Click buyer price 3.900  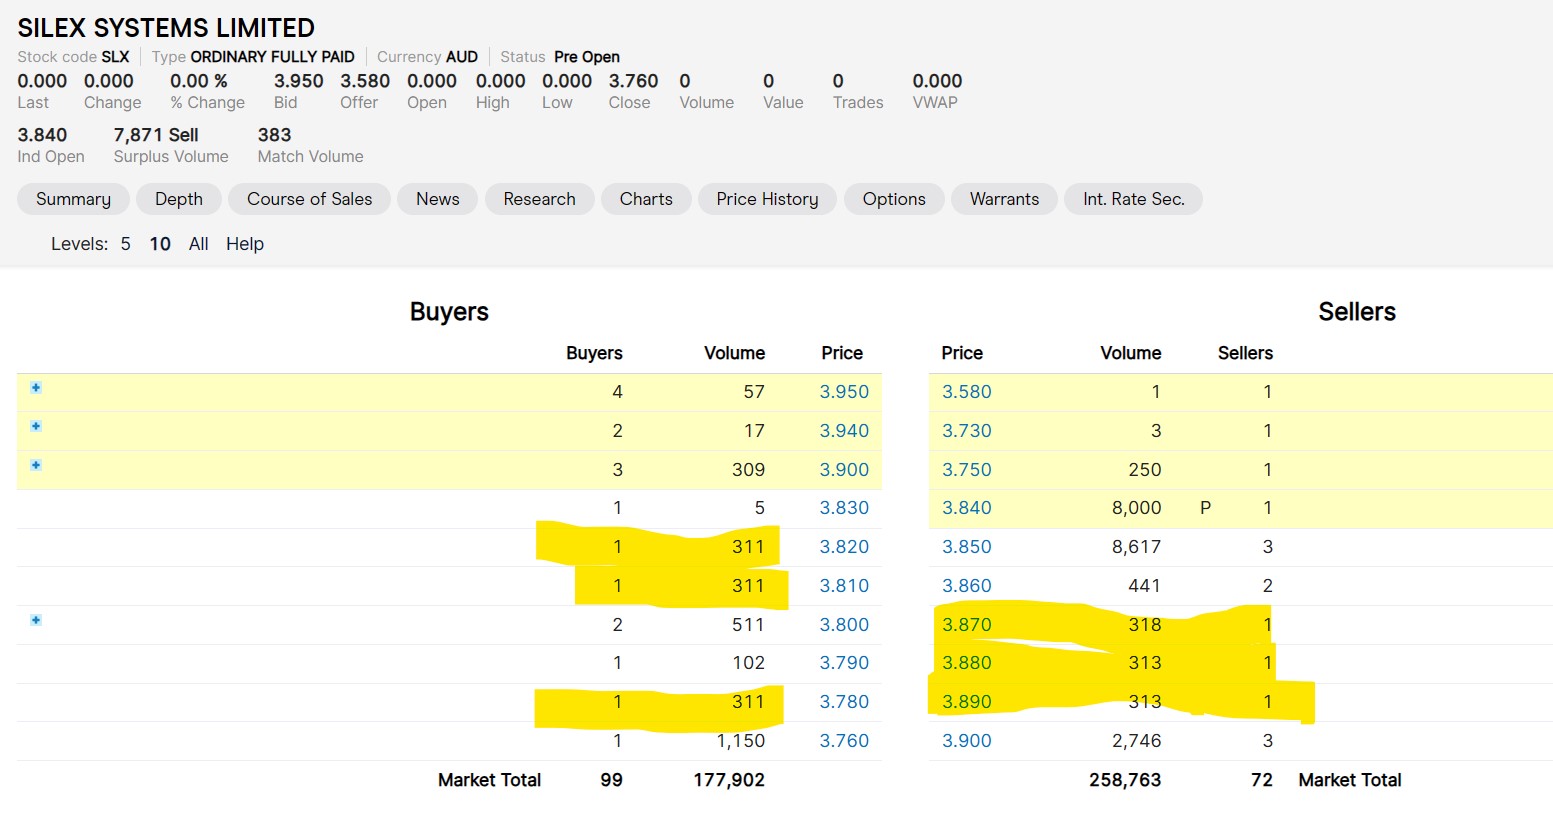(844, 470)
